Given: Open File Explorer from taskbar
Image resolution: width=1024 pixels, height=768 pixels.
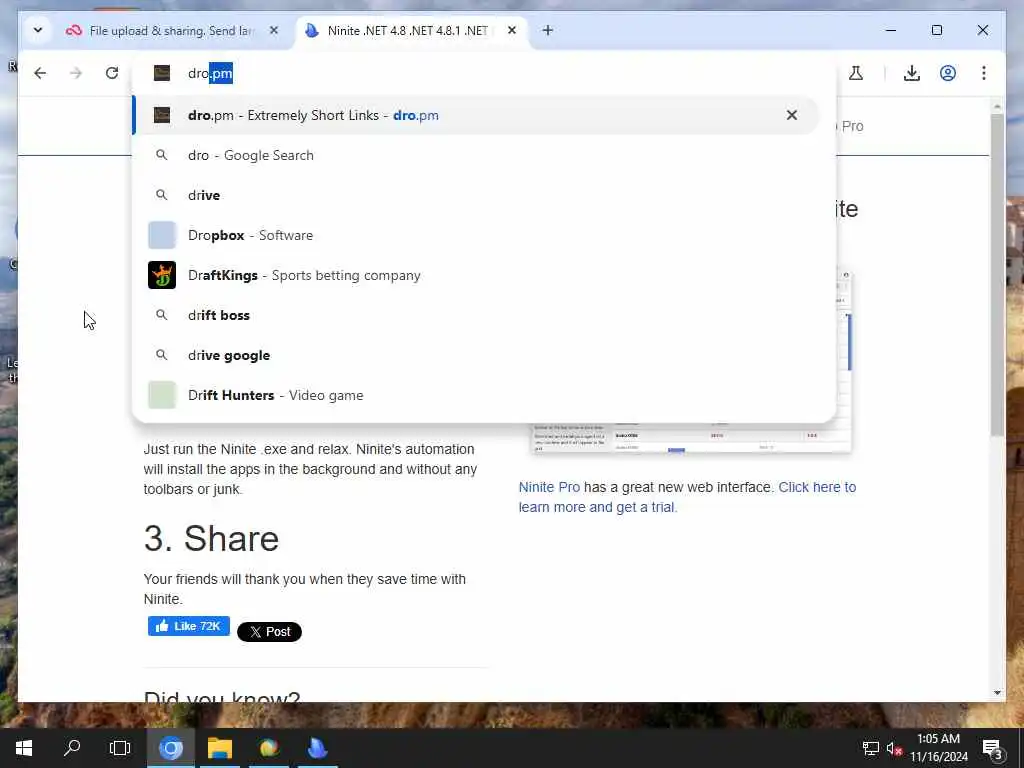Looking at the screenshot, I should point(220,748).
